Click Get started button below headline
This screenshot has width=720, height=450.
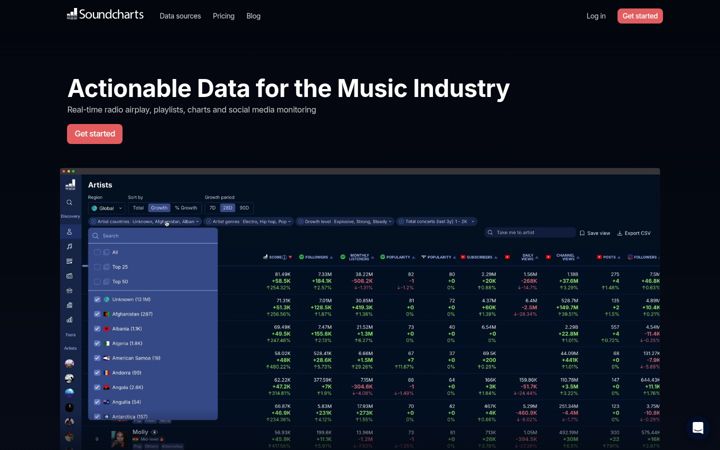point(95,134)
